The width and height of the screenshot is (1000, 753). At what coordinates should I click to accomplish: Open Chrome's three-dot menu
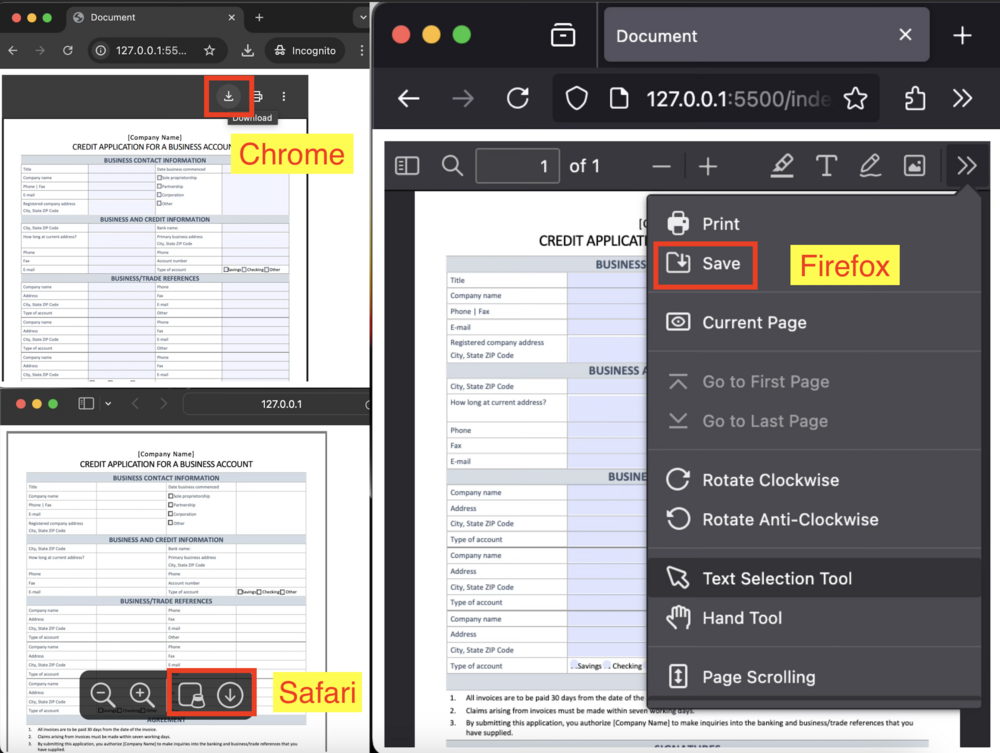click(x=360, y=50)
